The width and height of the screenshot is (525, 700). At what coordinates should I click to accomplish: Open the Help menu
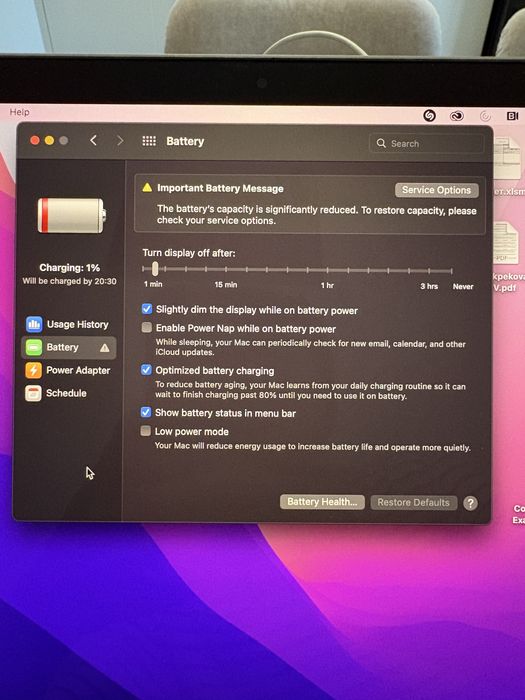[x=20, y=112]
